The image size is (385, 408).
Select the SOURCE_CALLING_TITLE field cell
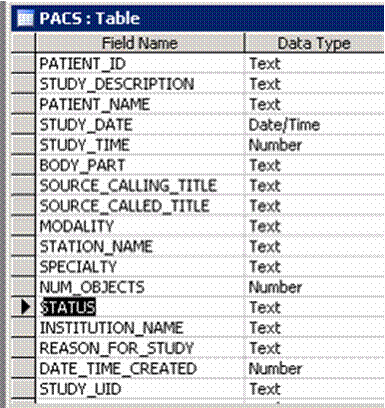point(140,185)
